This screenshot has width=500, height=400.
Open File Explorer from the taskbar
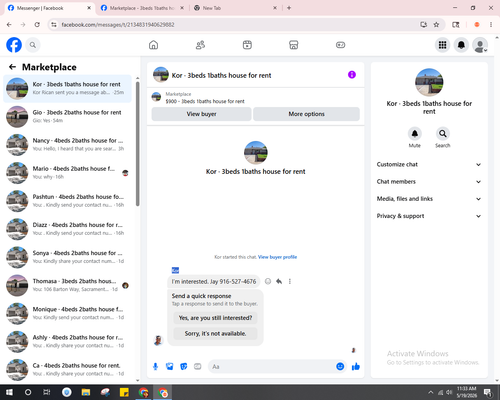pos(86,392)
